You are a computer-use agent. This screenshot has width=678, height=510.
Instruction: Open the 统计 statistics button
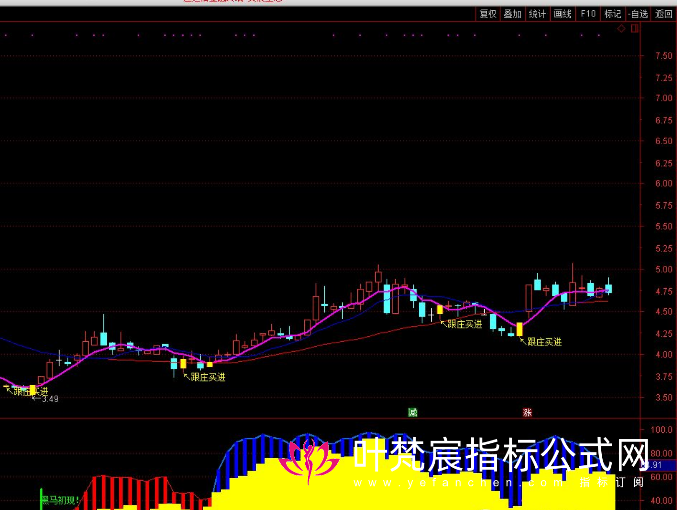(537, 14)
